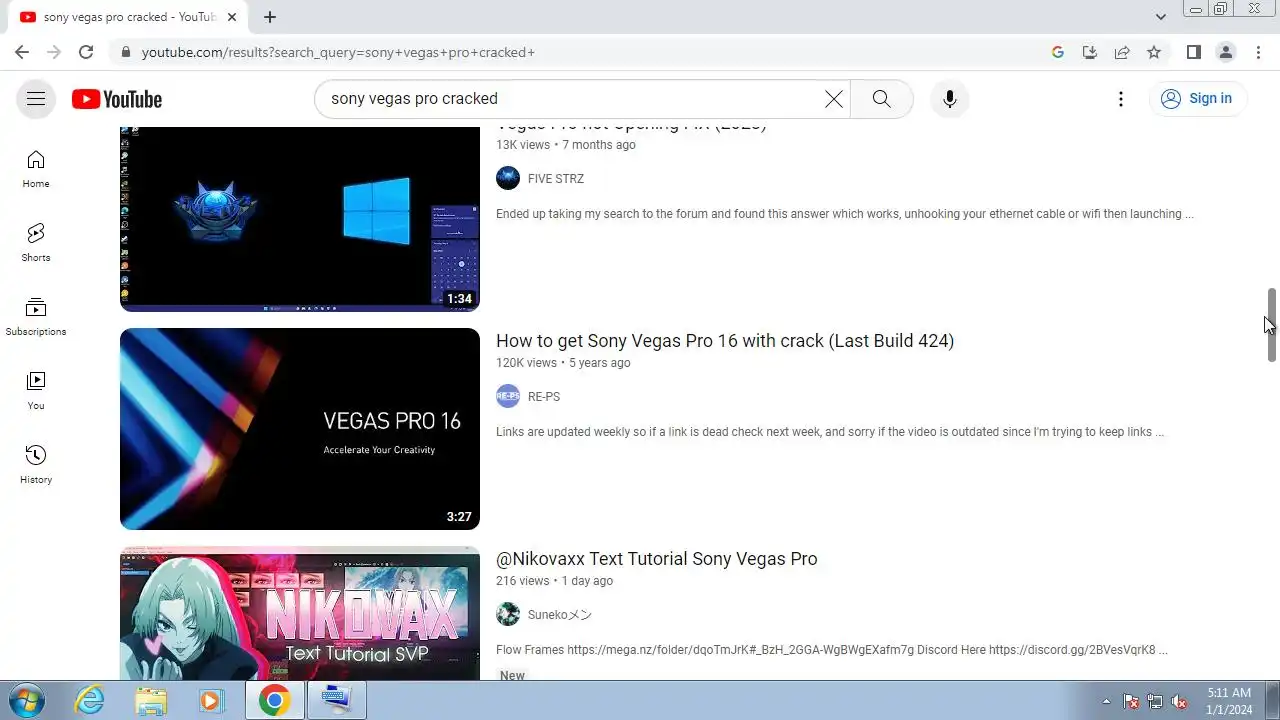
Task: Click the browser forward arrow
Action: pos(54,52)
